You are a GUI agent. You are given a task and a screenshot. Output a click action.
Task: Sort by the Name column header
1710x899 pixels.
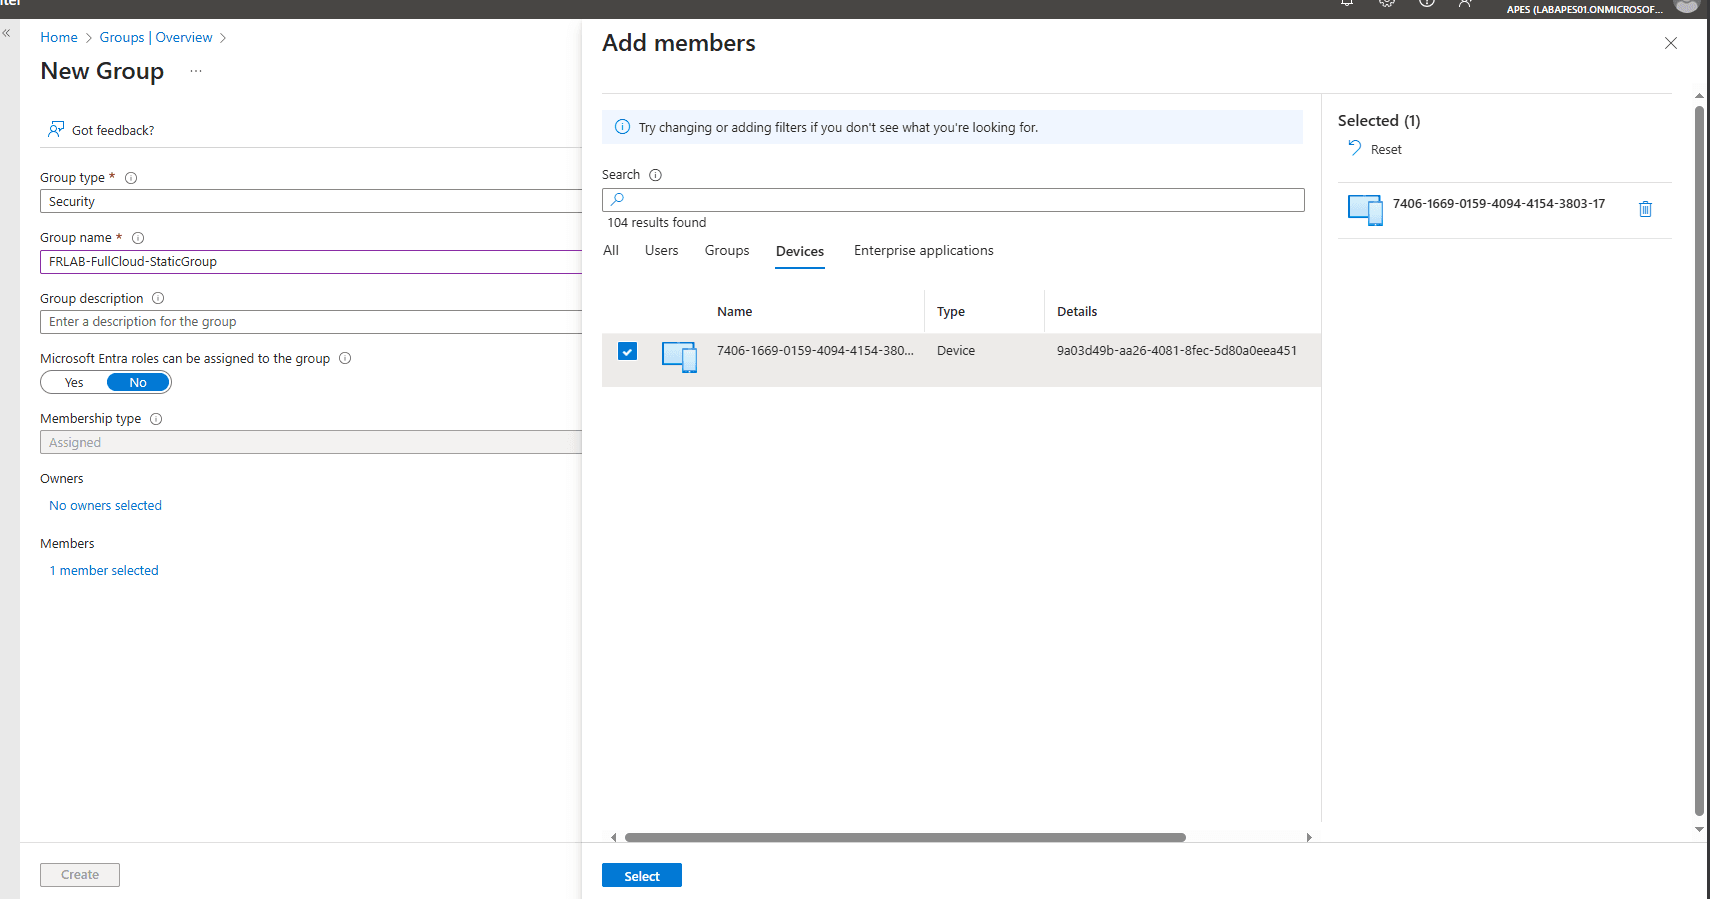click(734, 312)
